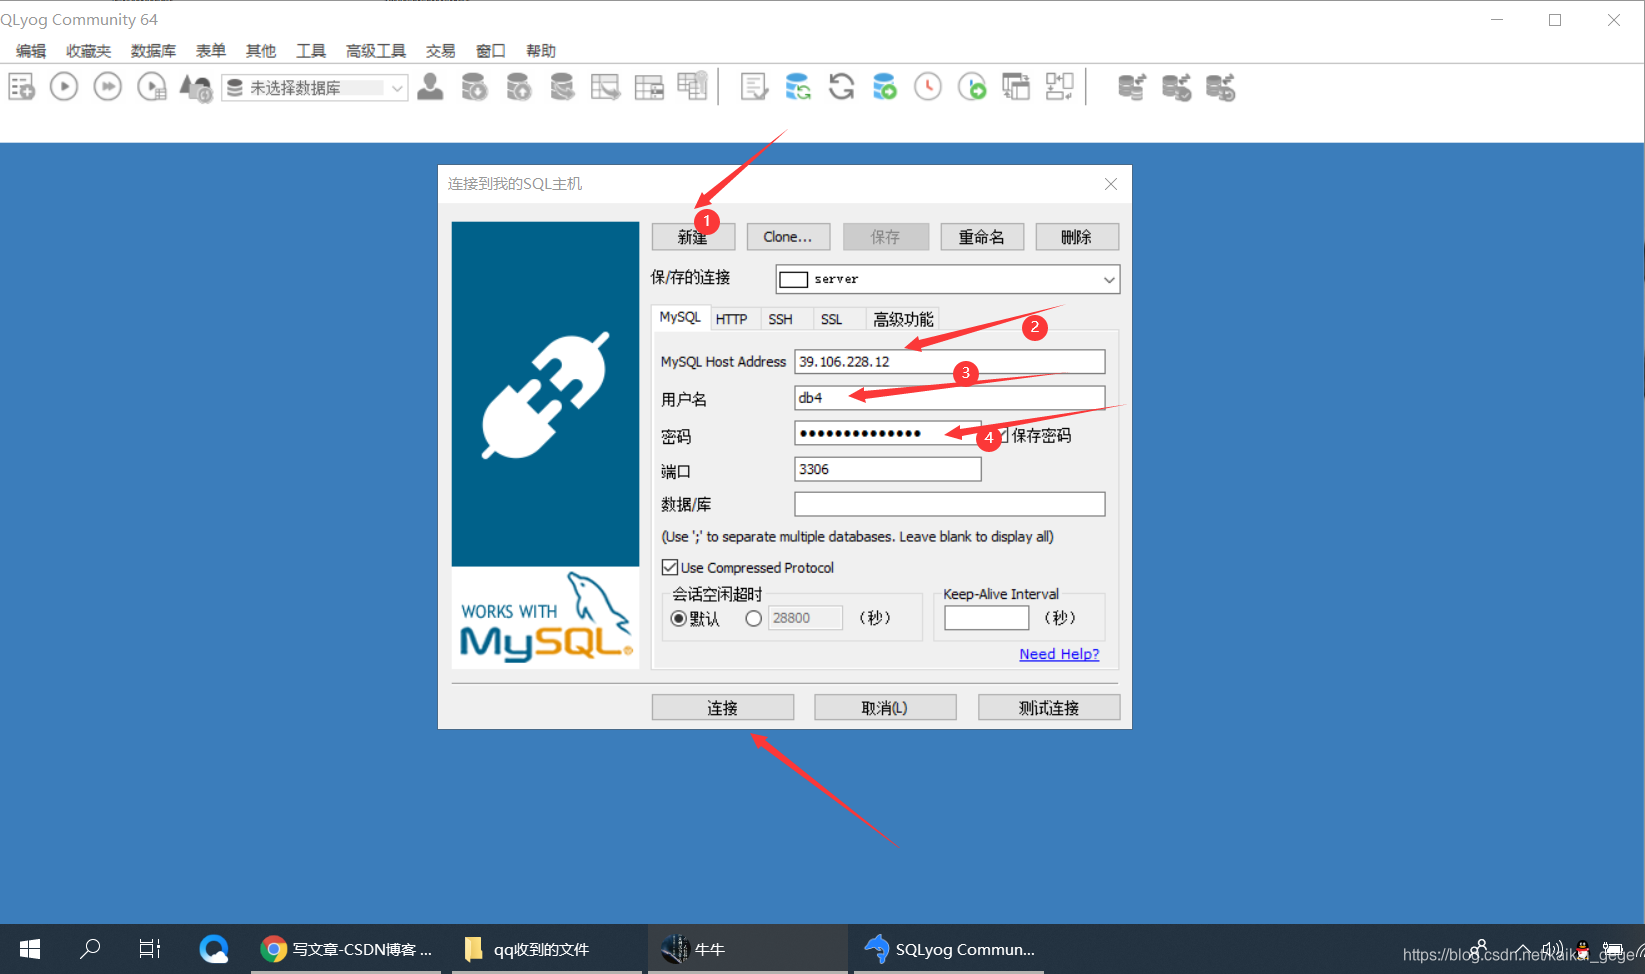Click the schema designer pencil icon

click(x=754, y=88)
